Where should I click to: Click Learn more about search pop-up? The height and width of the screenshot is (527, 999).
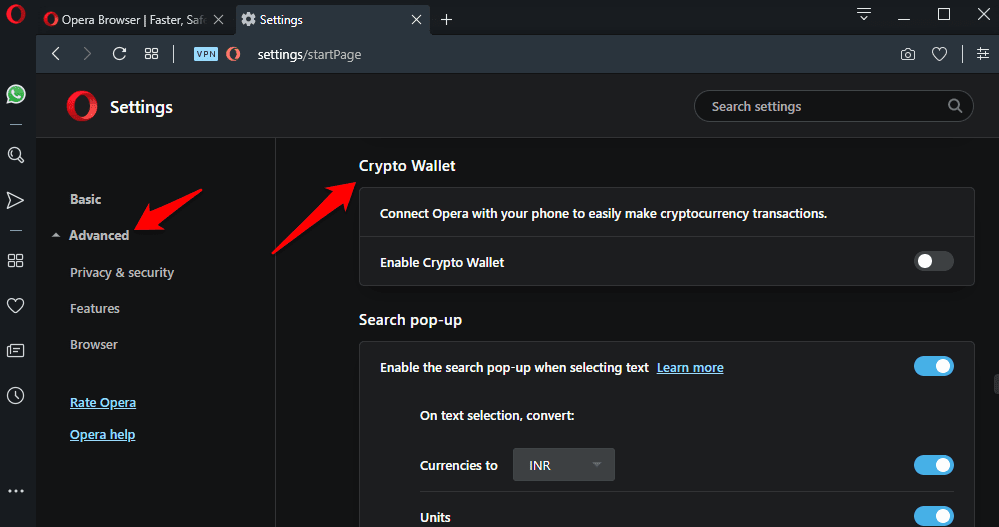point(690,368)
